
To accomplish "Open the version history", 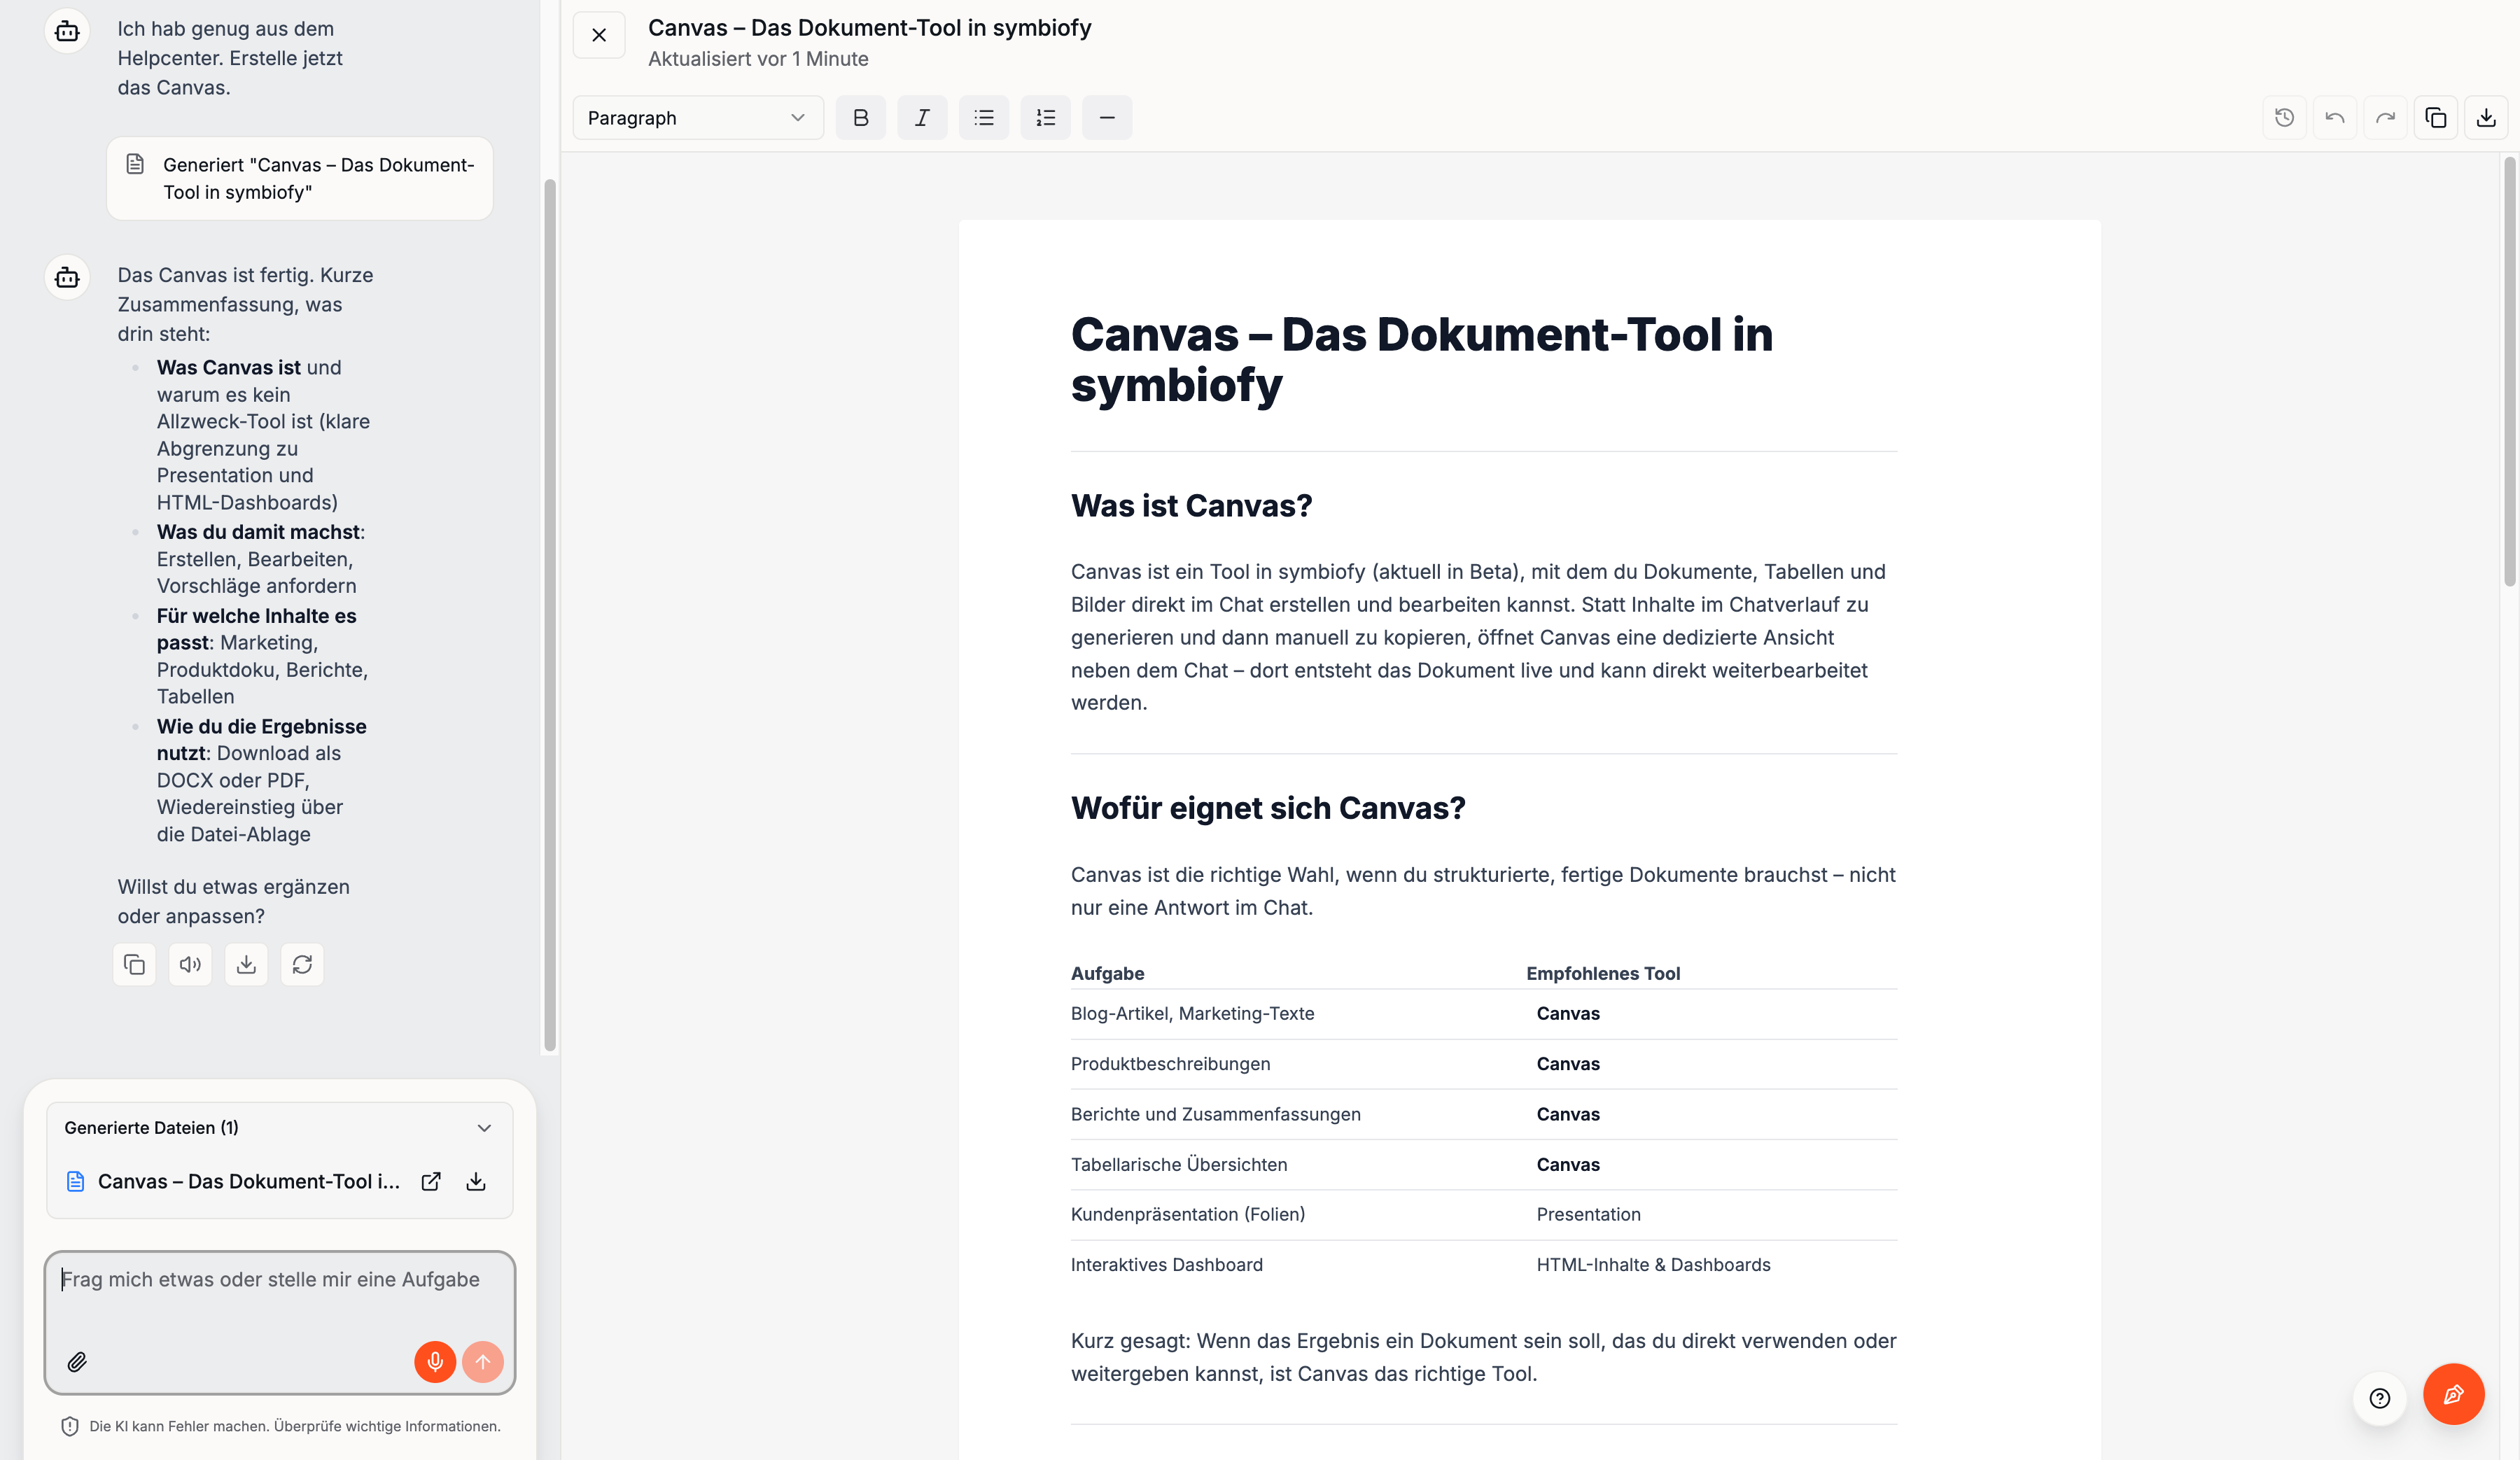I will click(x=2285, y=118).
